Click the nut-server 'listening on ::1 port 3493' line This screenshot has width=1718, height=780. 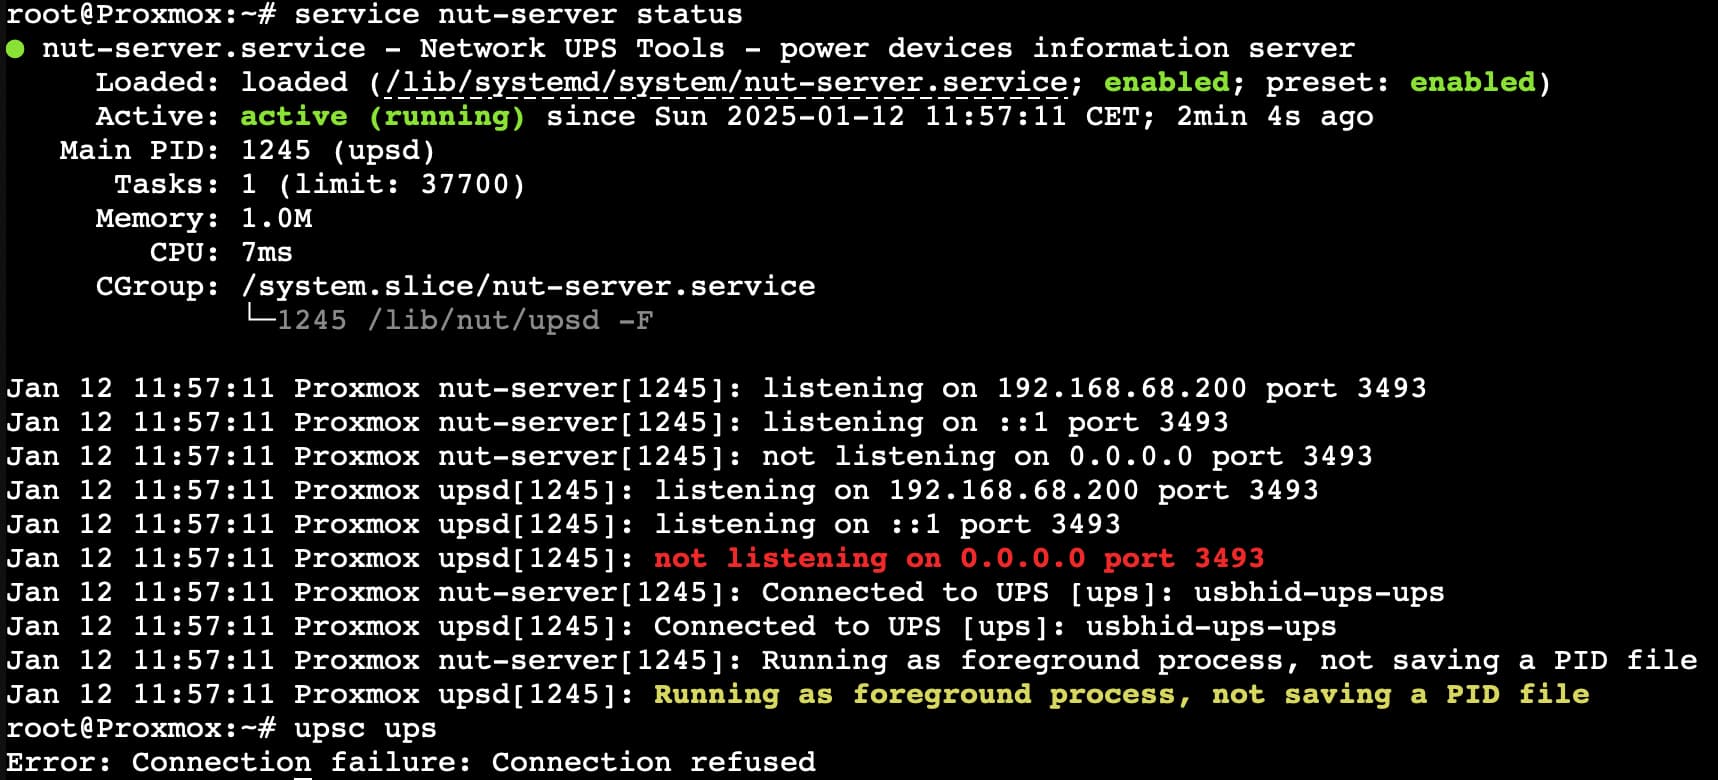pos(995,423)
